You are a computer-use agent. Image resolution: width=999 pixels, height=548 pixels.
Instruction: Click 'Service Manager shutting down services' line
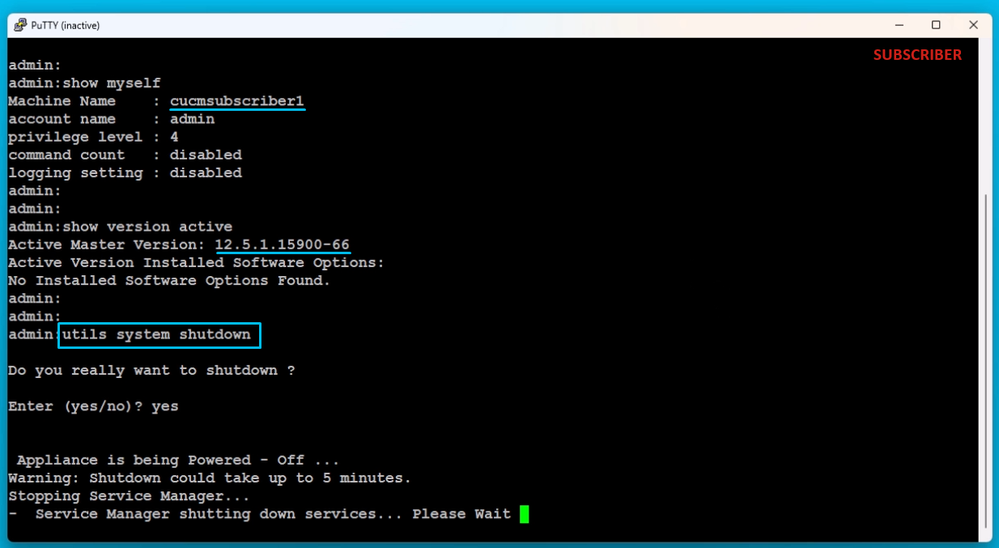point(259,514)
